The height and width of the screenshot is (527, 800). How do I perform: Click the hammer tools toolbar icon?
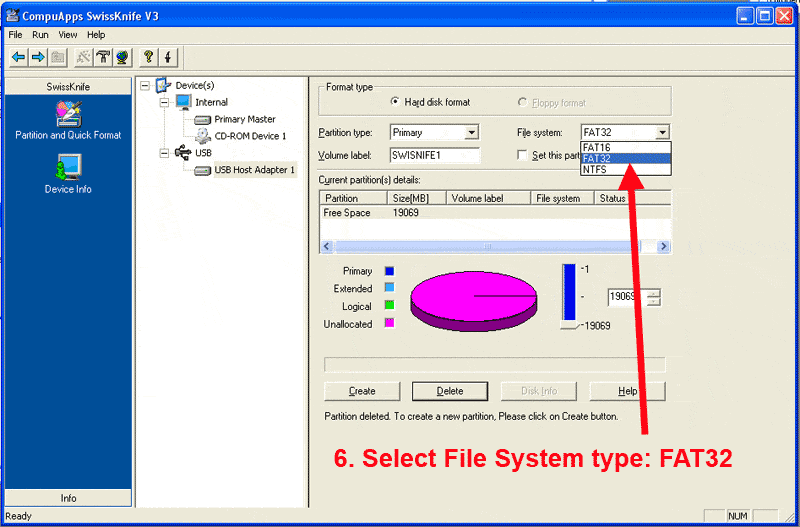[103, 57]
